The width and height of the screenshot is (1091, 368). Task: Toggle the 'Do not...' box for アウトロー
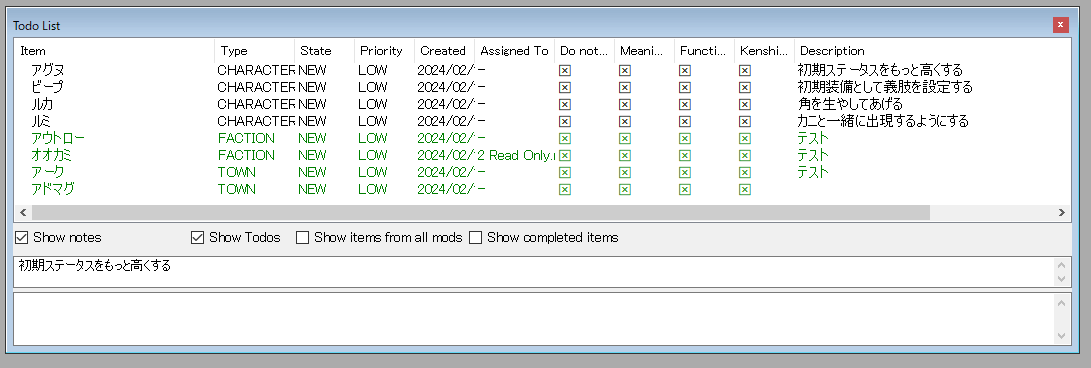[565, 138]
